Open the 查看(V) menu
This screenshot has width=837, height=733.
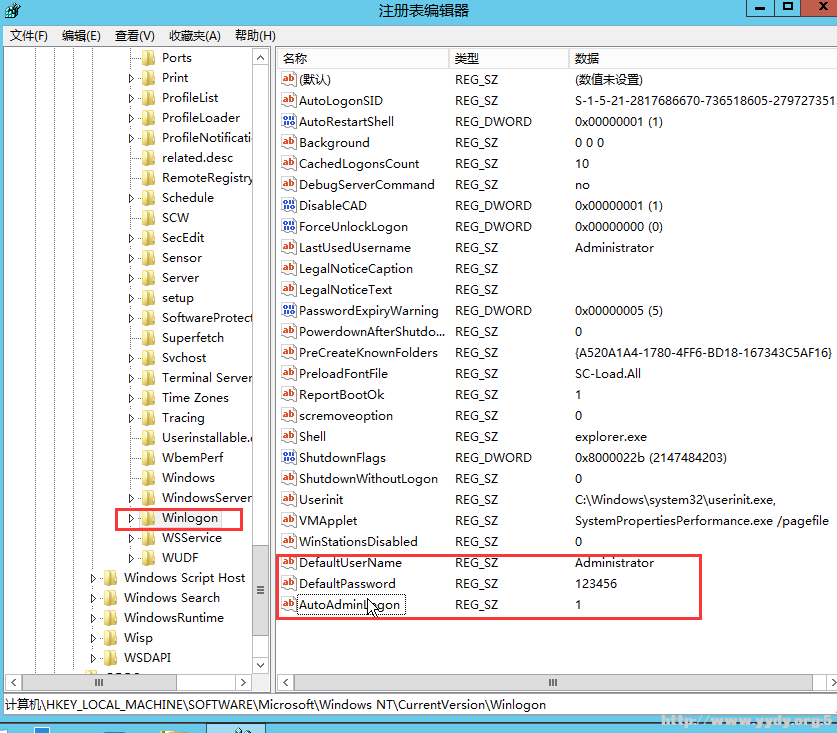135,36
